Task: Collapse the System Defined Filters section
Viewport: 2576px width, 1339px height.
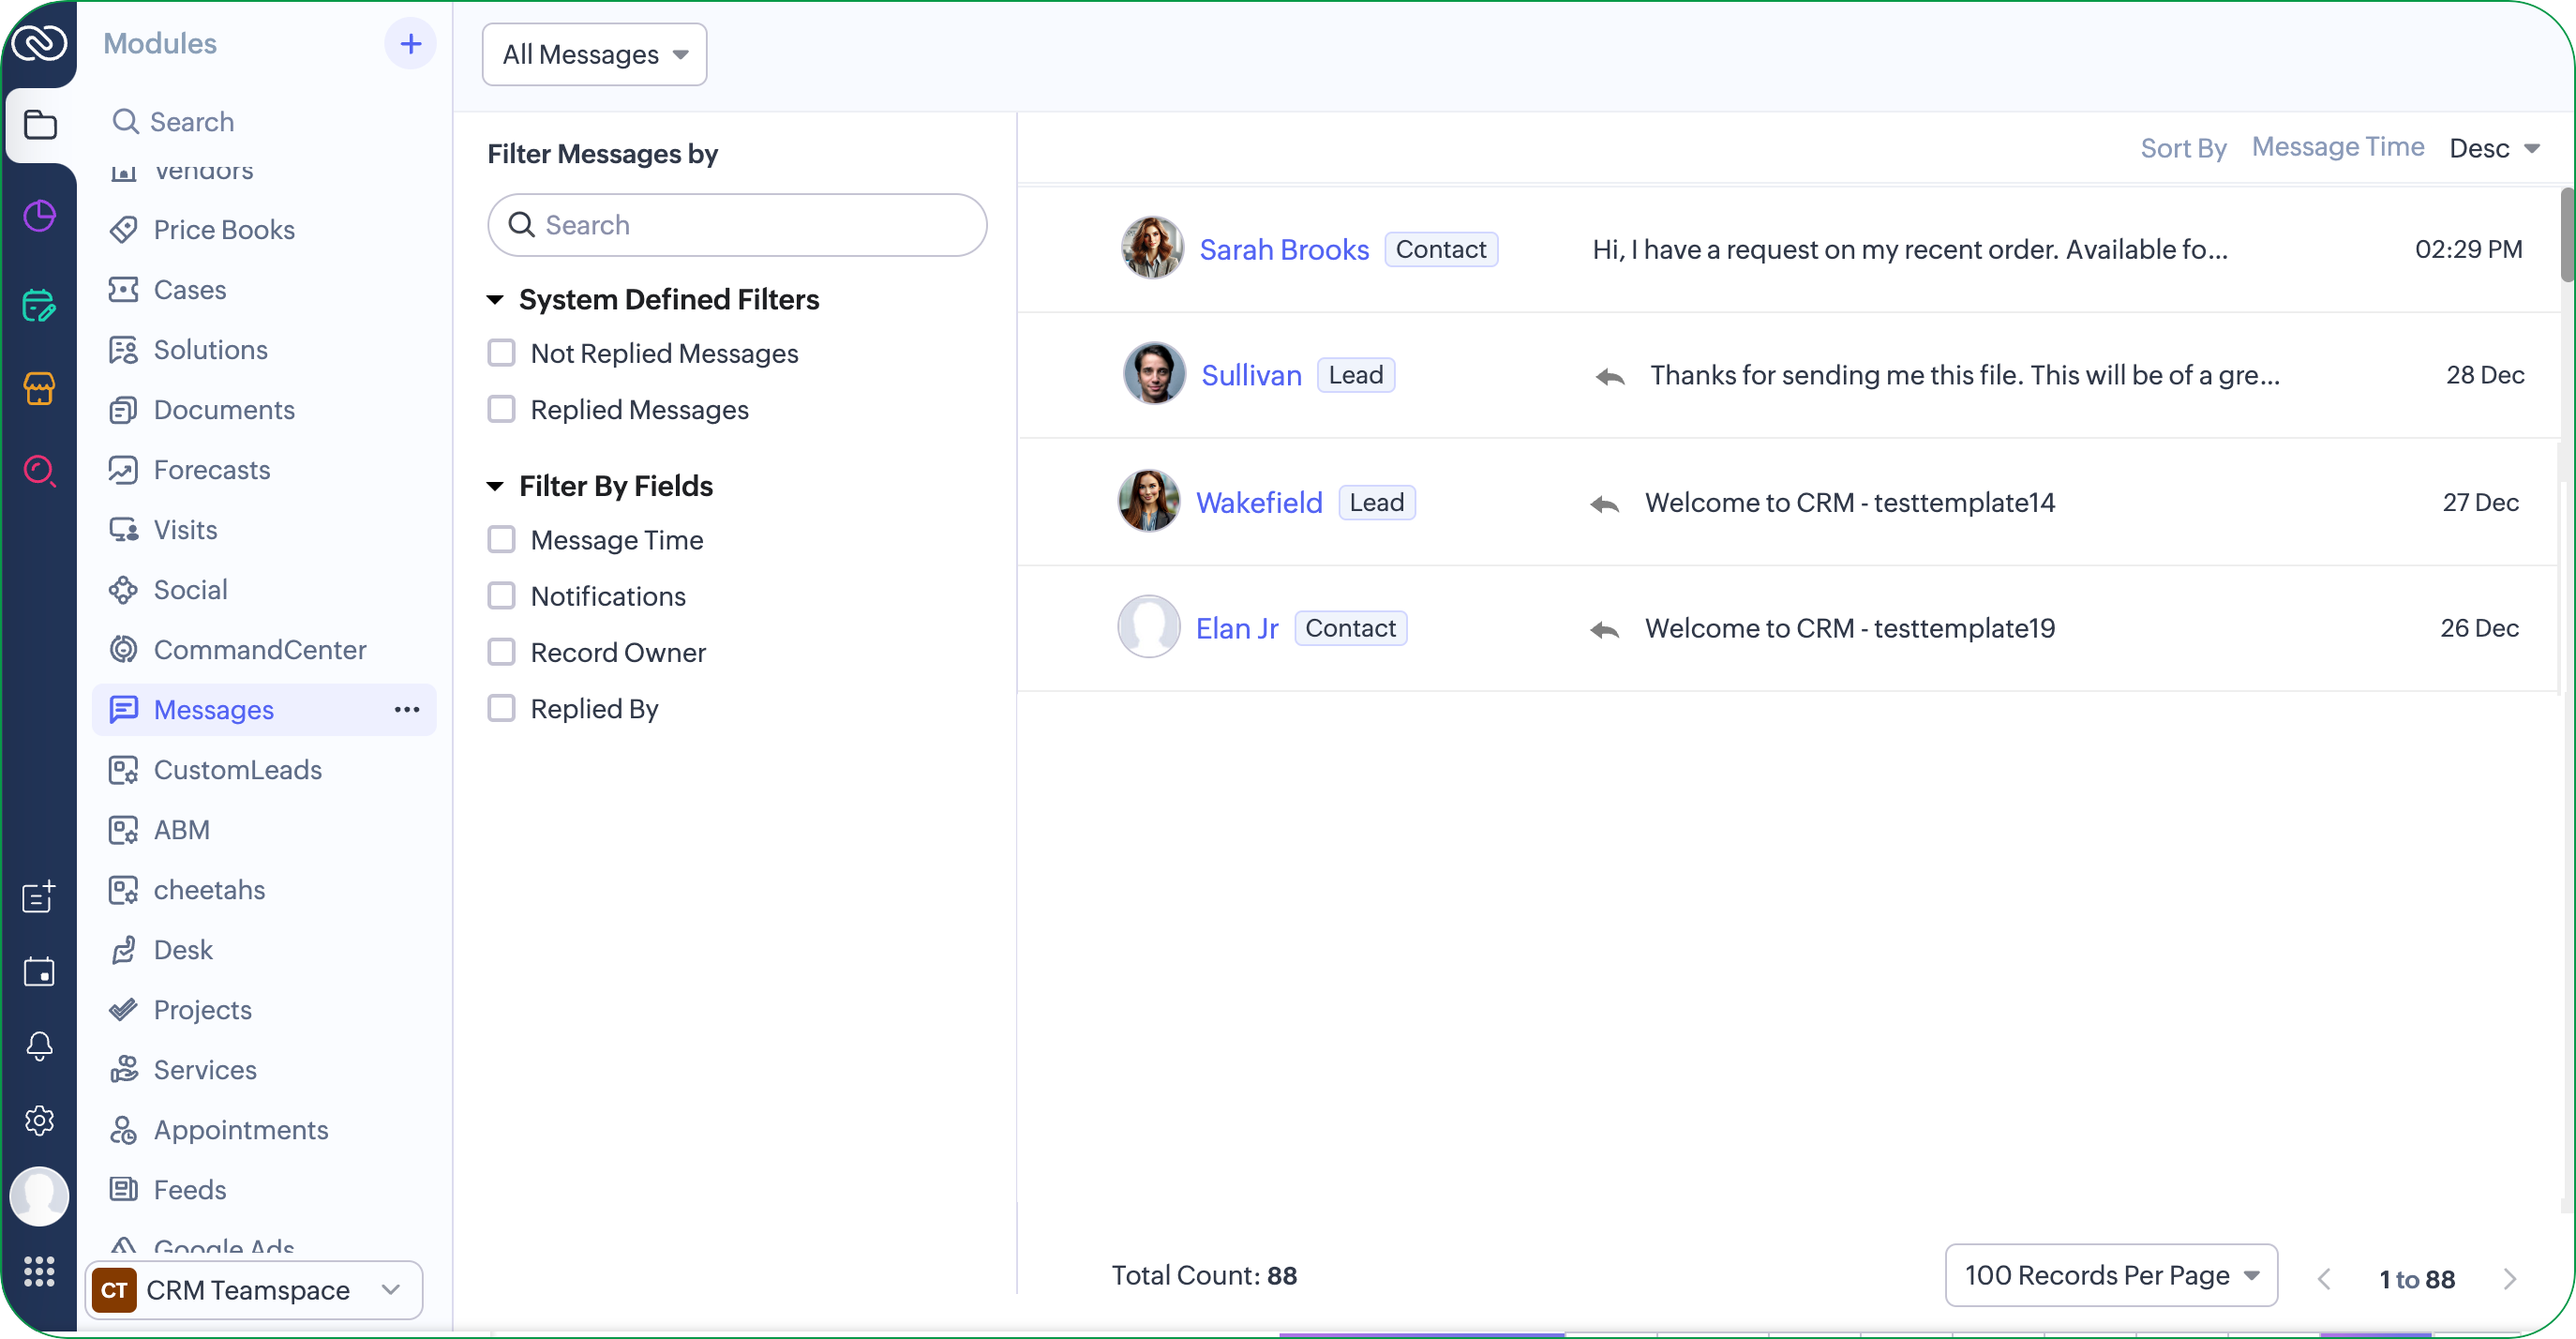Action: coord(495,300)
